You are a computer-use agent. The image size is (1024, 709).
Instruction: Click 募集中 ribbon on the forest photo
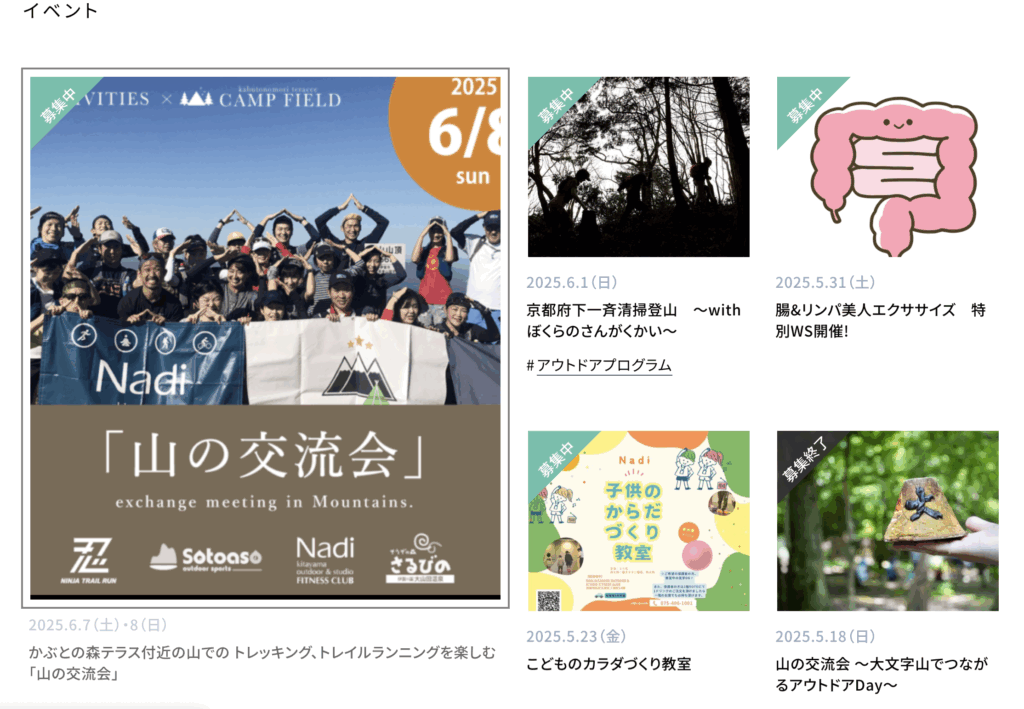click(555, 104)
